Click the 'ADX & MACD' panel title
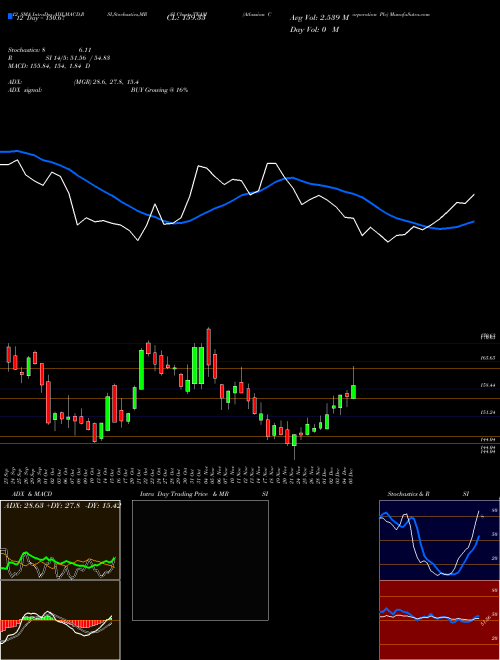This screenshot has width=500, height=660. tap(32, 494)
